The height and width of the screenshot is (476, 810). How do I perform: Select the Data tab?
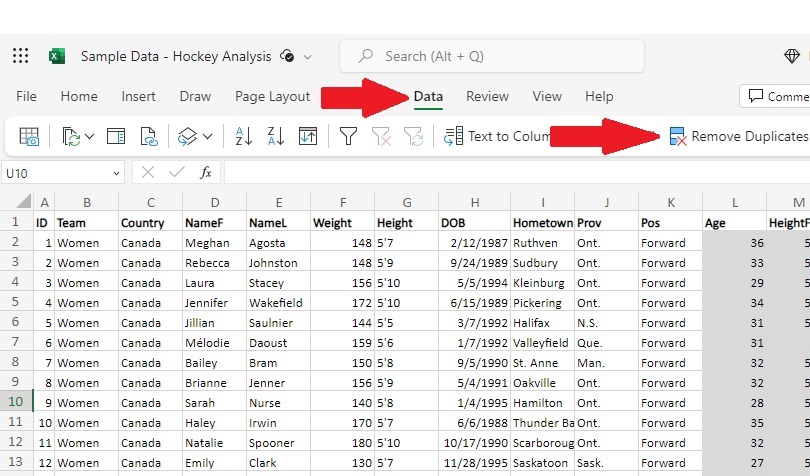coord(428,97)
